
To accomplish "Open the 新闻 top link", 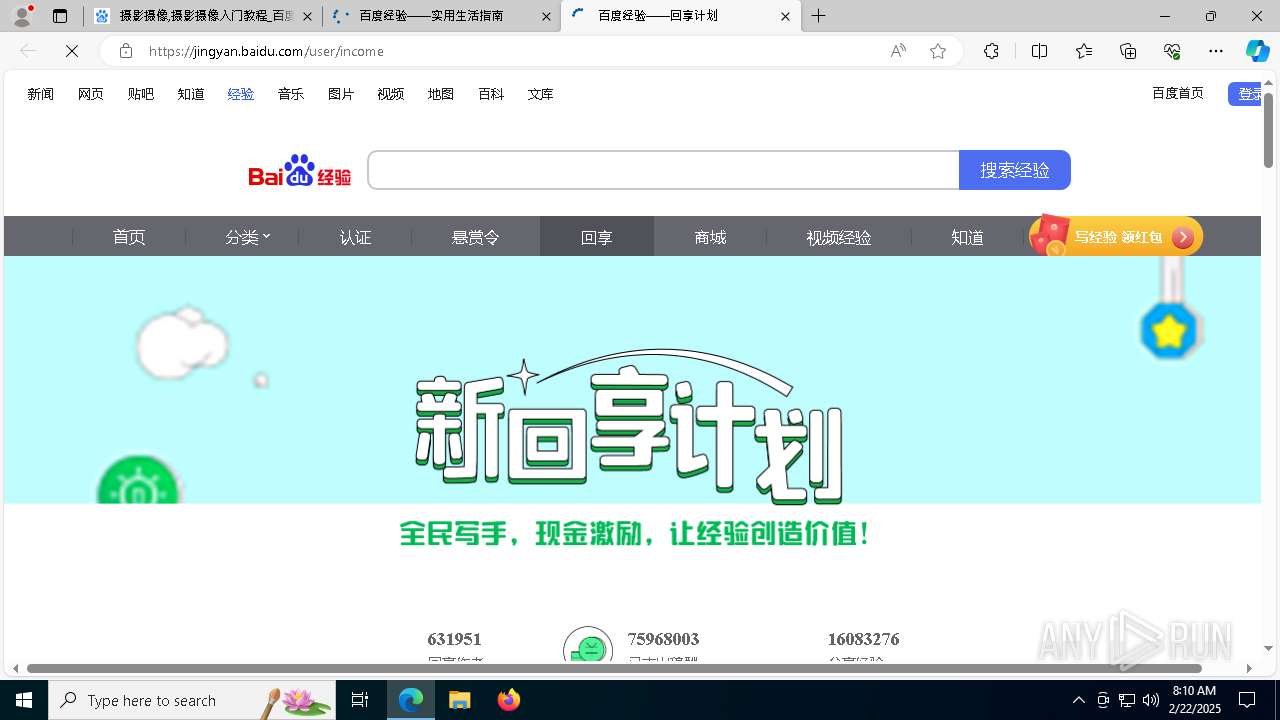I will [41, 94].
